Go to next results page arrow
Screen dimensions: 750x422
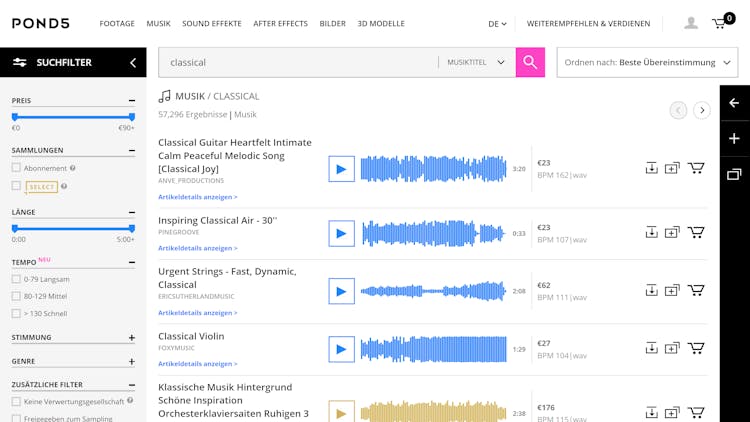click(702, 110)
